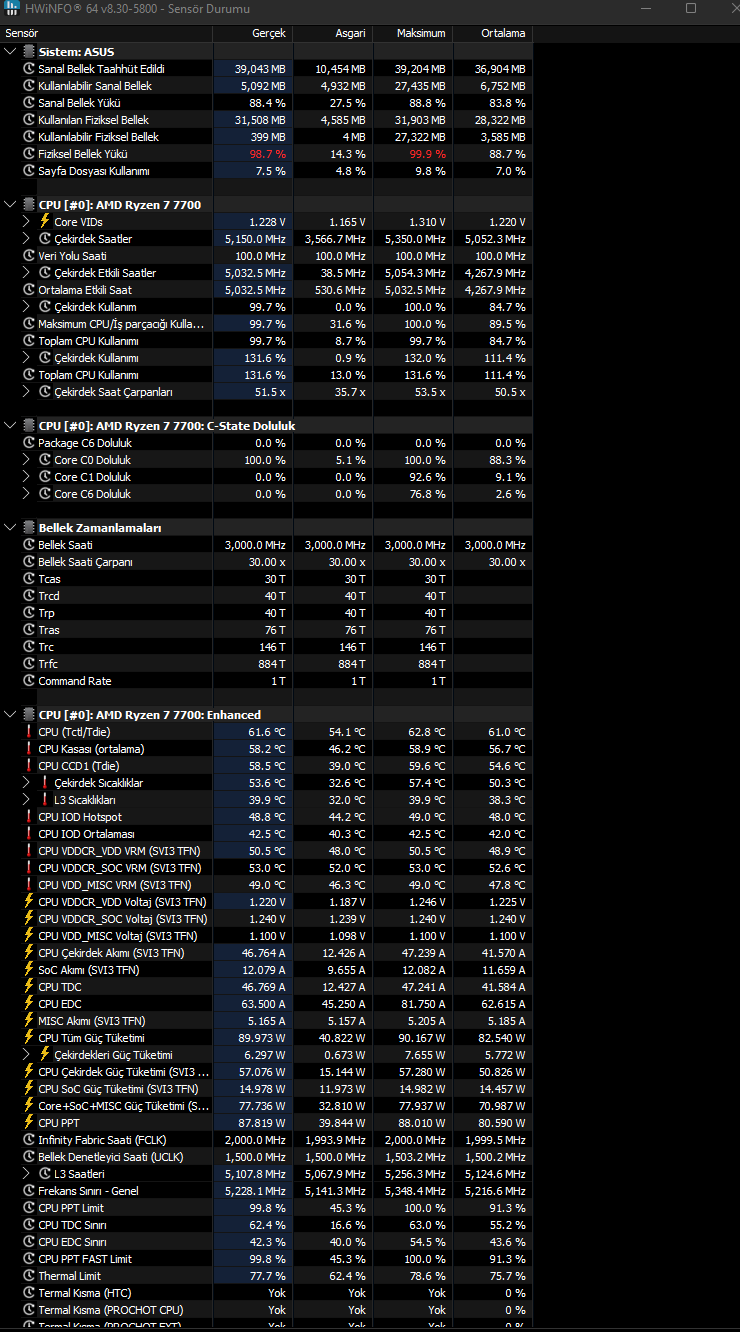
Task: Select the CPU PPT FAST Limit row label
Action: coord(85,1259)
